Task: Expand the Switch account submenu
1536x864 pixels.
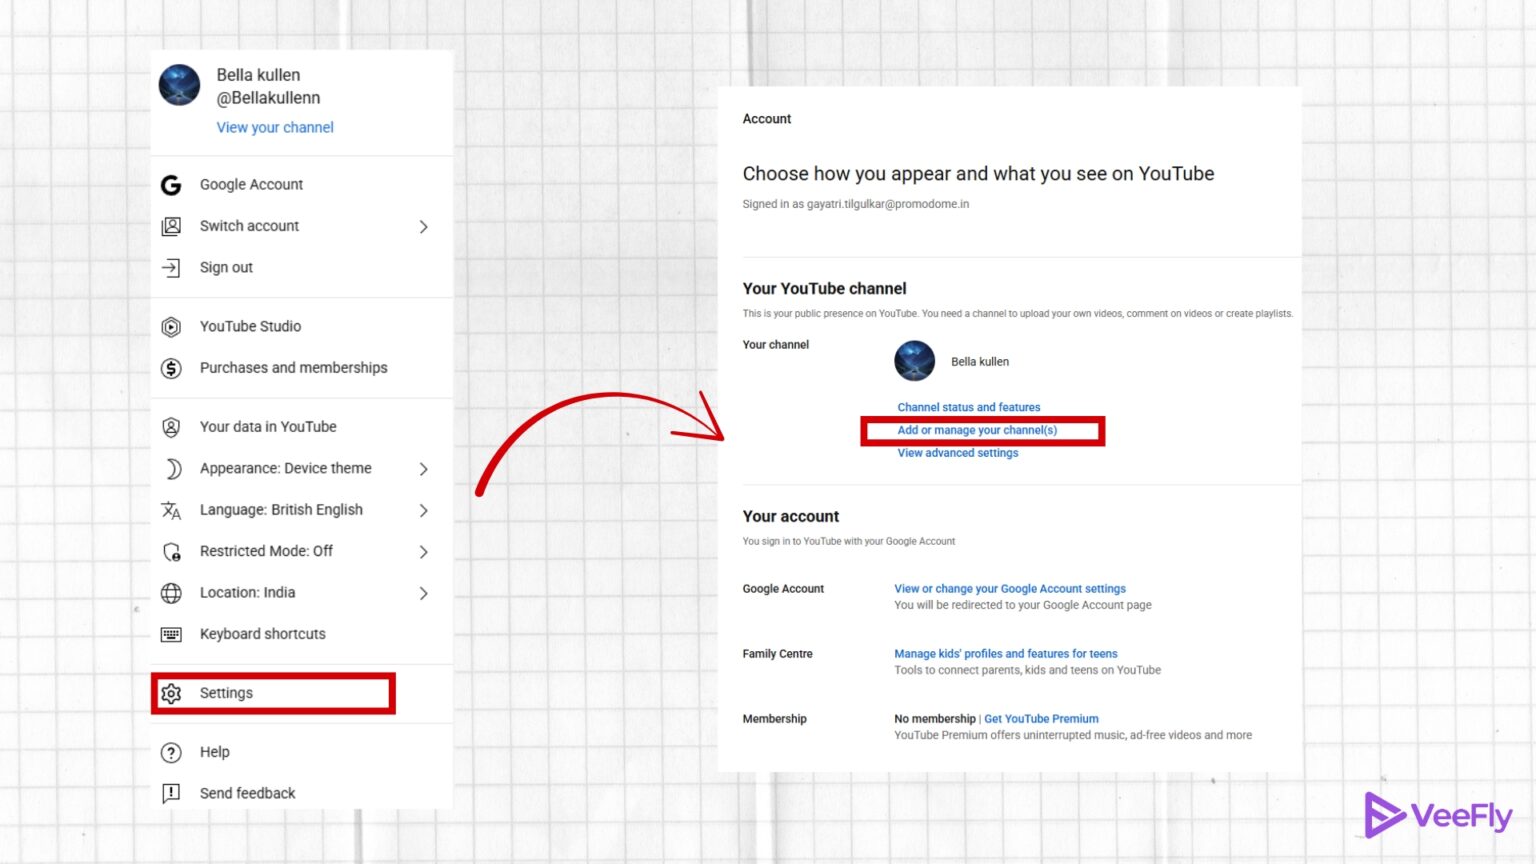Action: point(424,226)
